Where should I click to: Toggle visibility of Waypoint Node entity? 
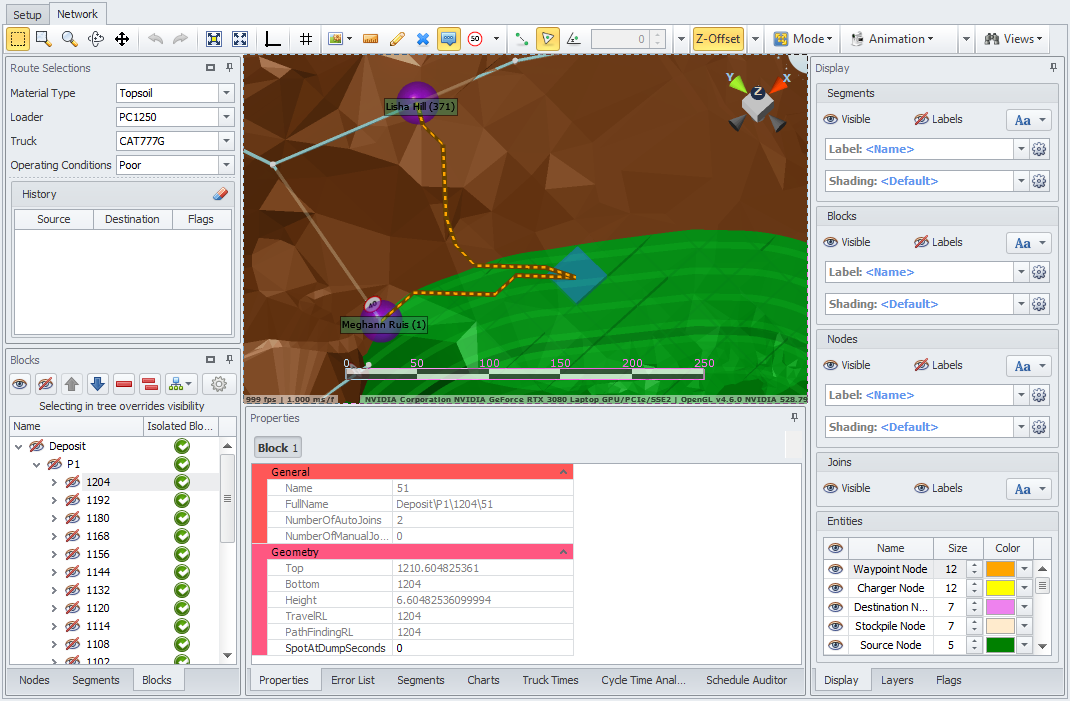tap(835, 569)
